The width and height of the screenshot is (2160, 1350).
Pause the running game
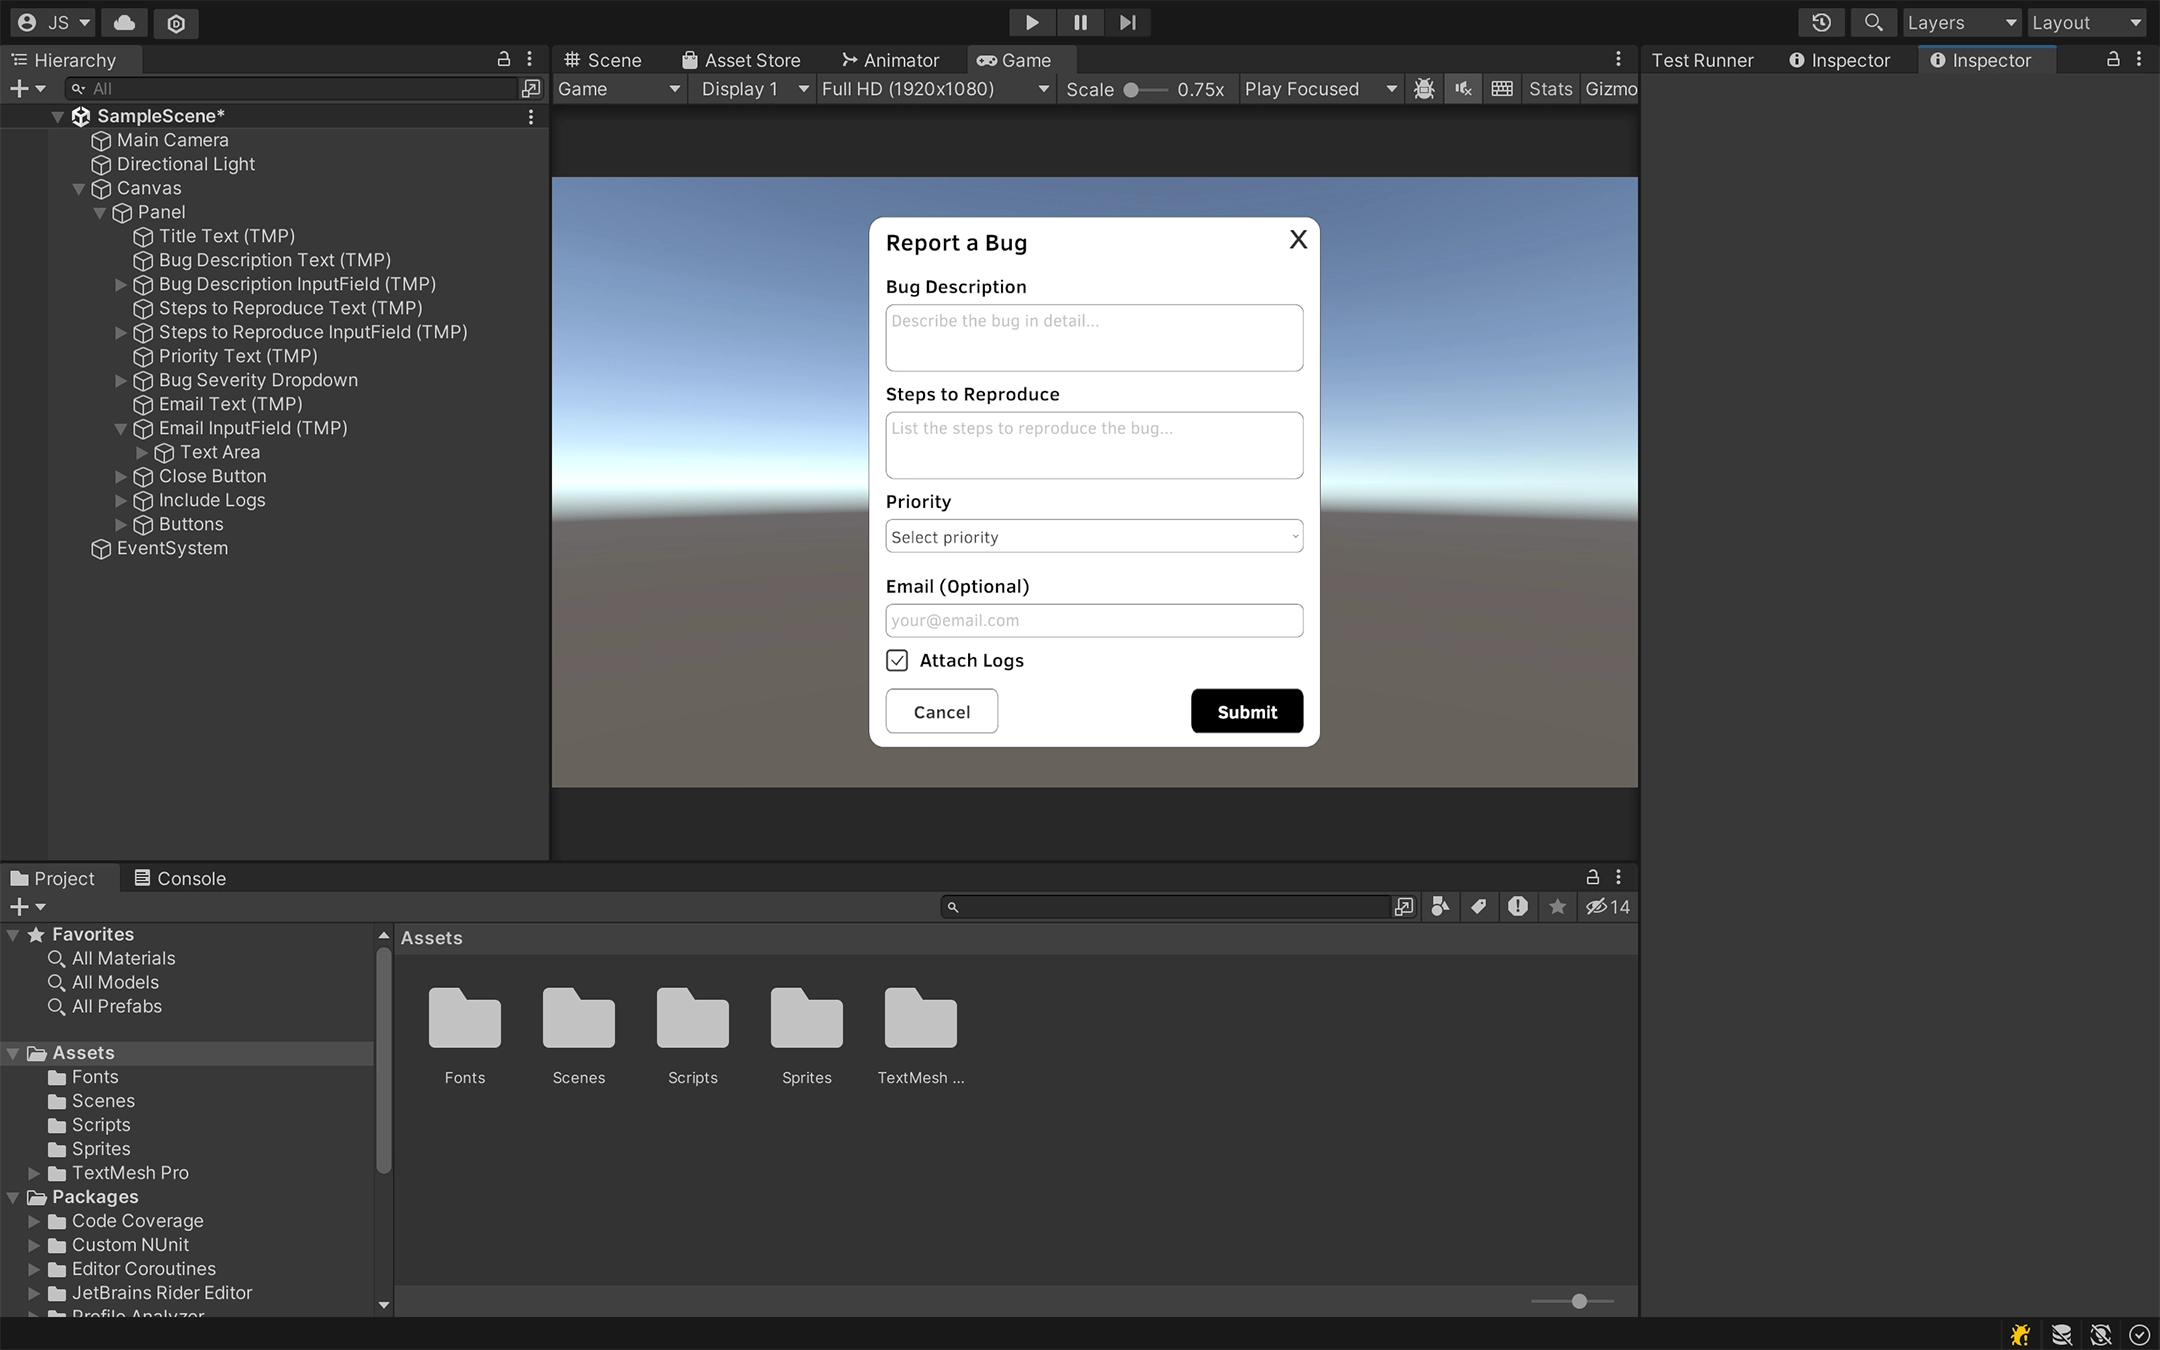1080,22
